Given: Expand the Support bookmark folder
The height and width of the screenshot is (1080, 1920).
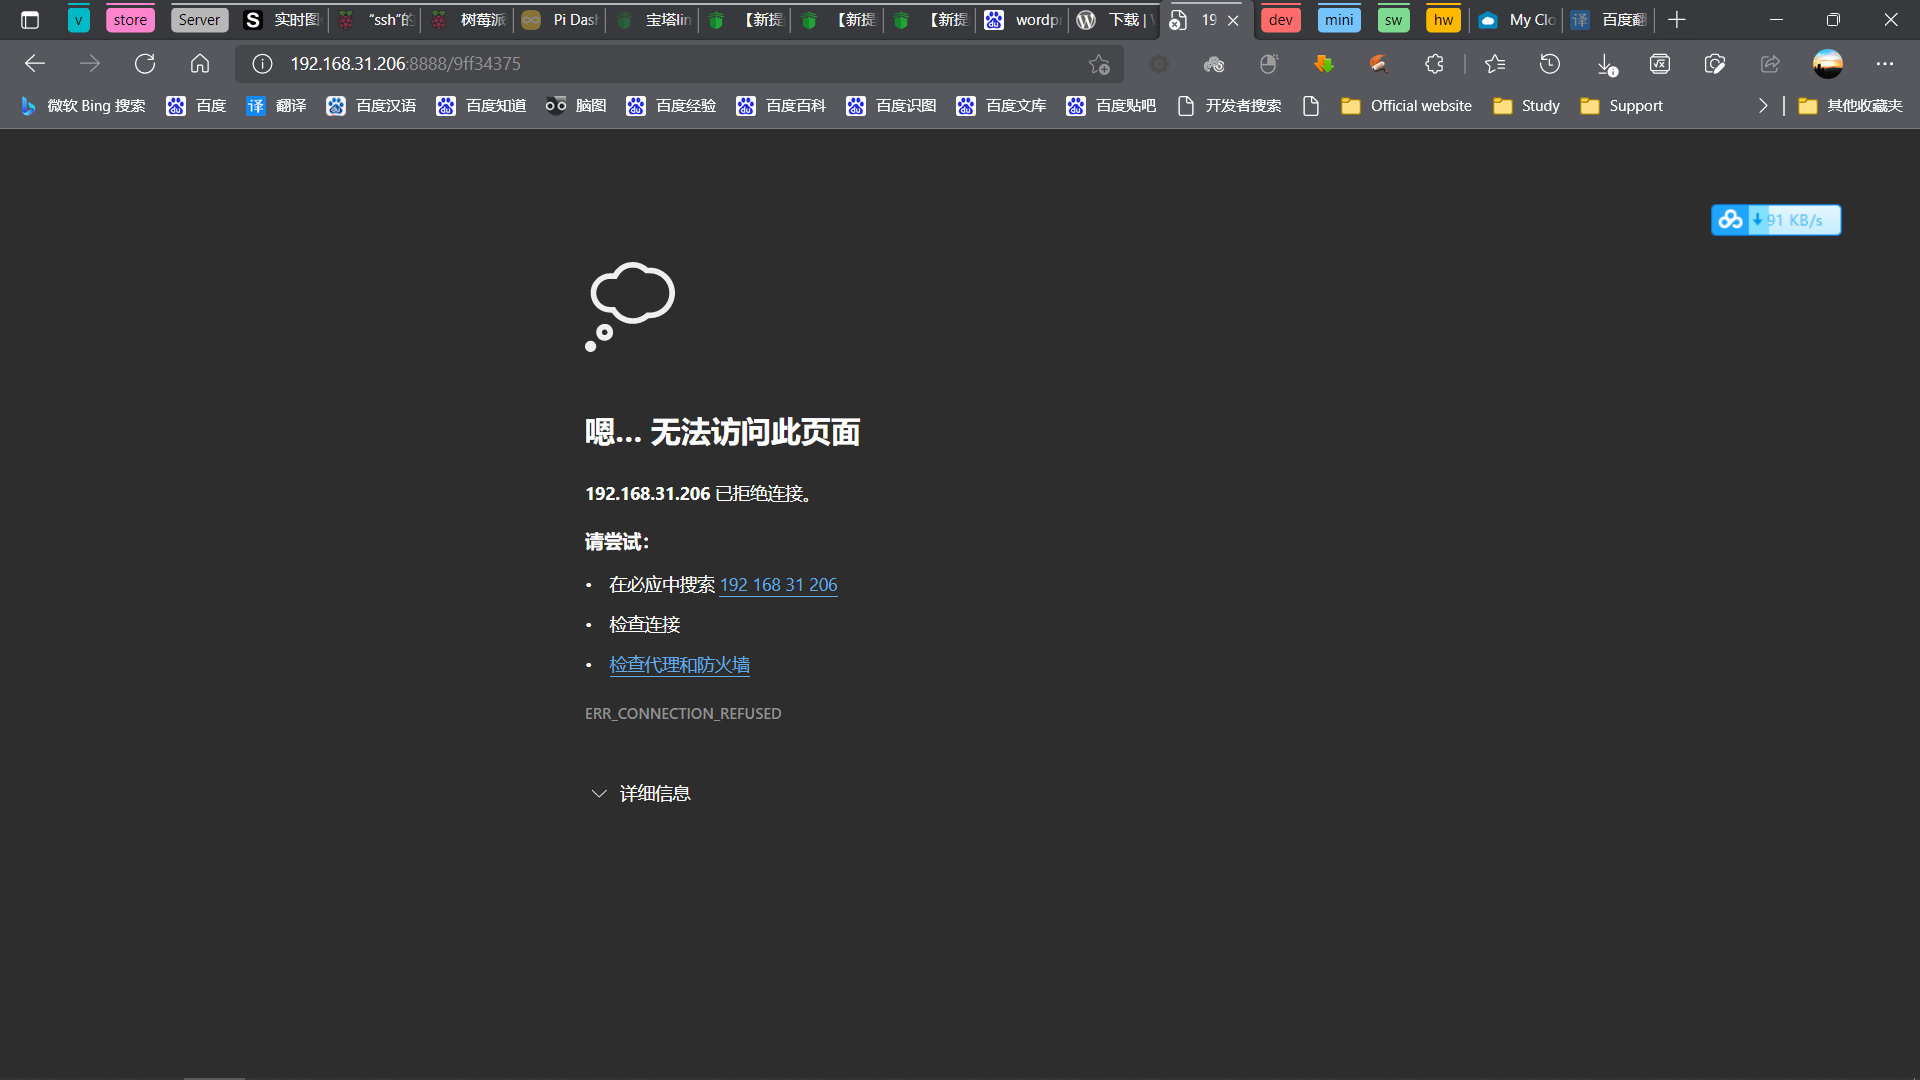Looking at the screenshot, I should click(x=1621, y=106).
